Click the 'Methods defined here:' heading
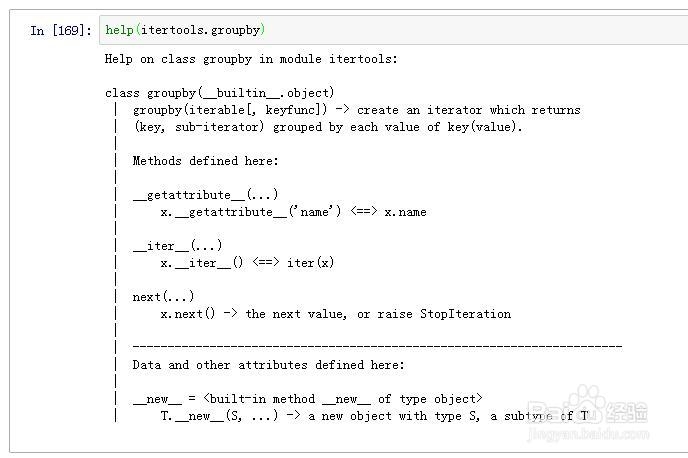 point(205,161)
